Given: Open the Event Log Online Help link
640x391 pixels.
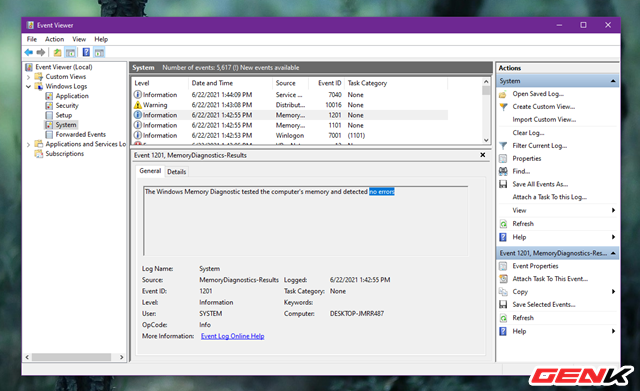Looking at the screenshot, I should pos(232,336).
